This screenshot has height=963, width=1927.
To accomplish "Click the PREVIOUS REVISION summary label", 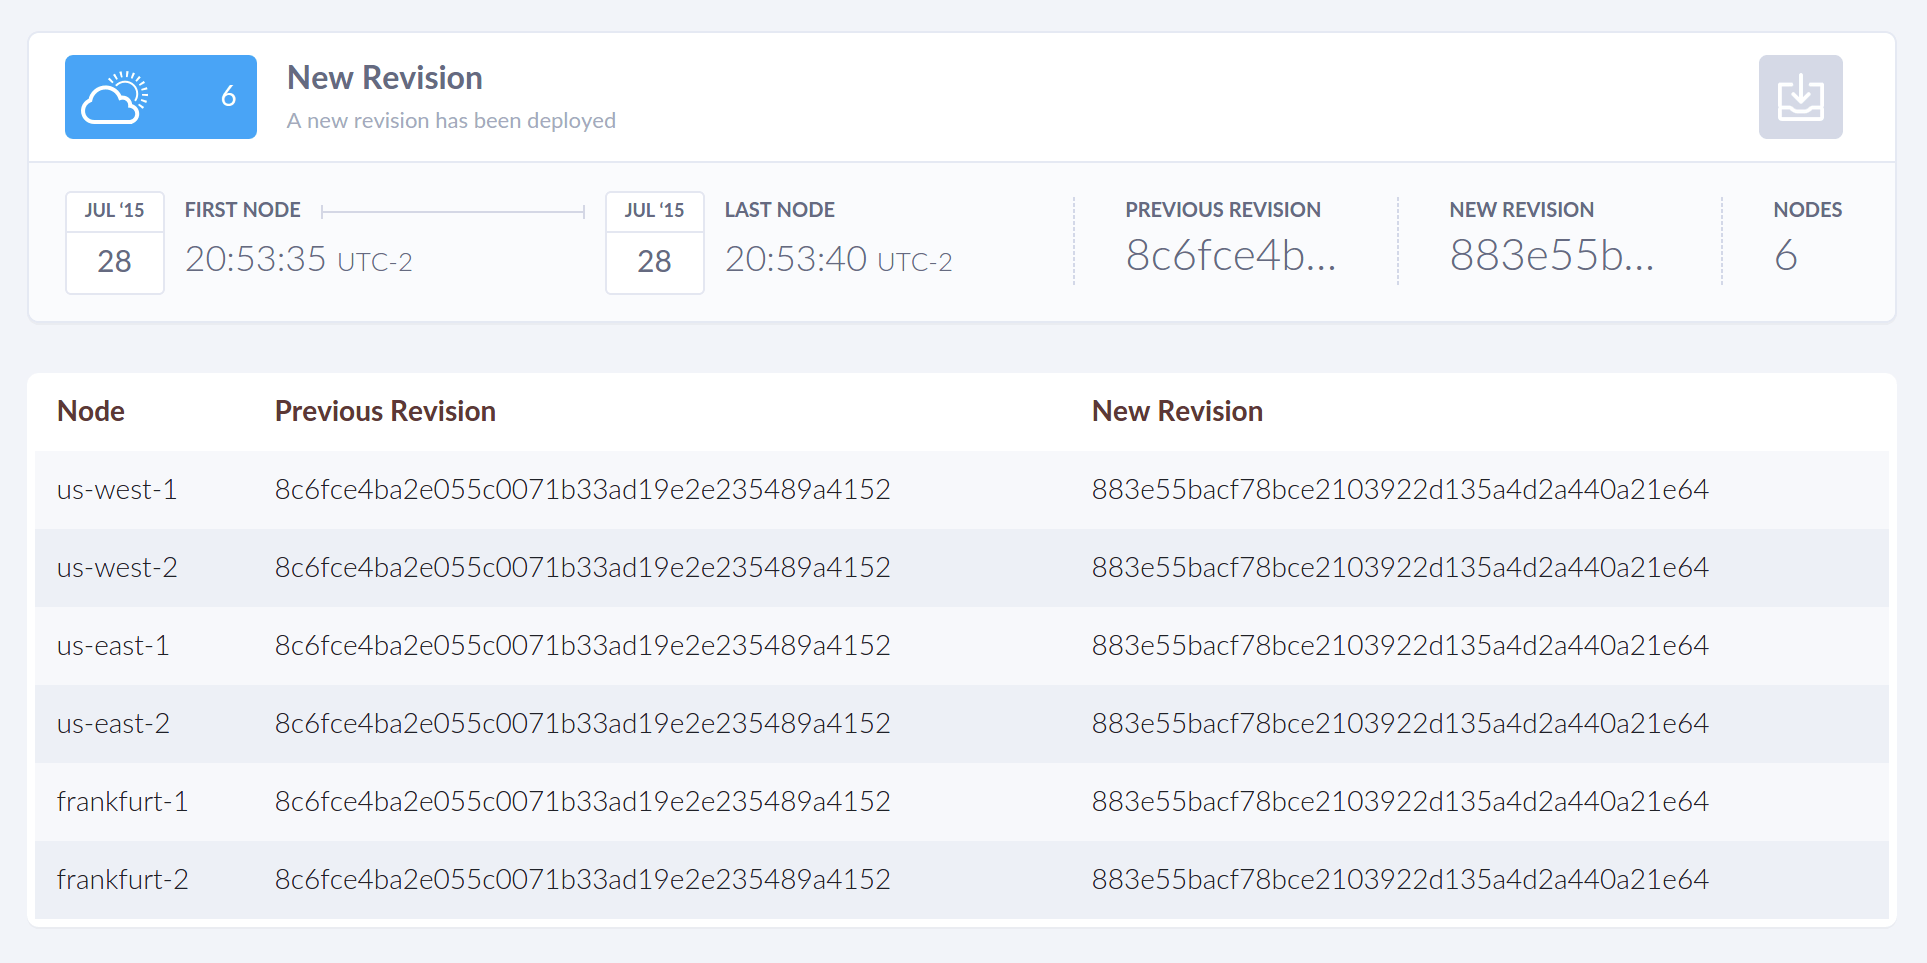I will 1223,210.
